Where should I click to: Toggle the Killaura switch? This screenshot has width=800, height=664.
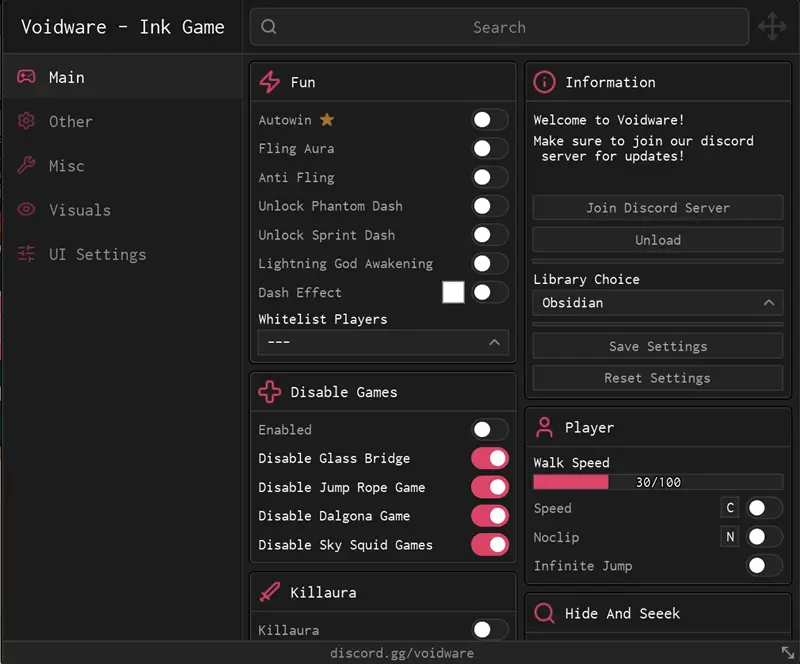click(x=489, y=630)
